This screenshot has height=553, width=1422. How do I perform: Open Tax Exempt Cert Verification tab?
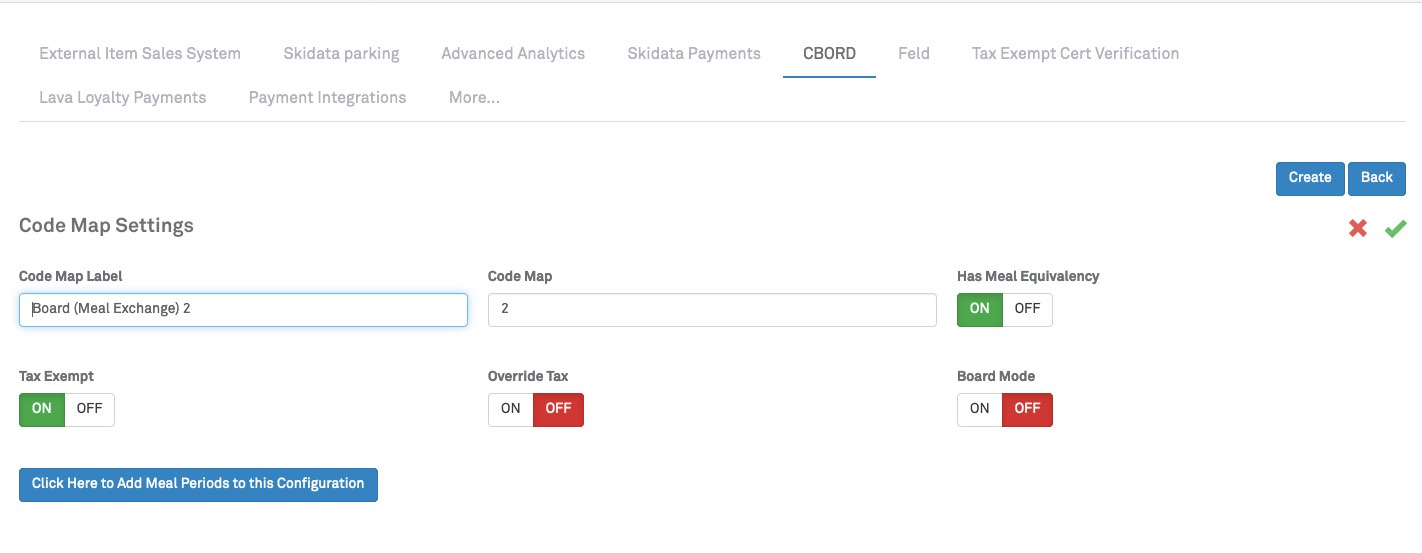(x=1075, y=54)
